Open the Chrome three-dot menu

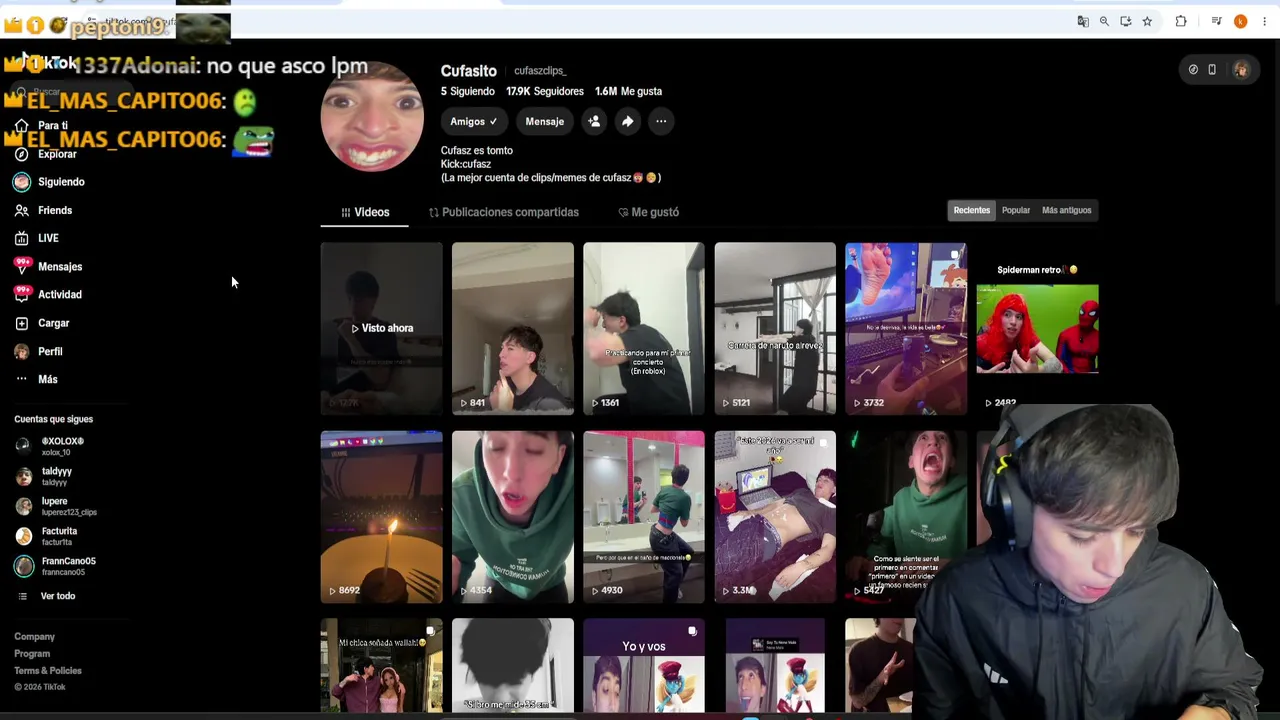tap(1266, 21)
